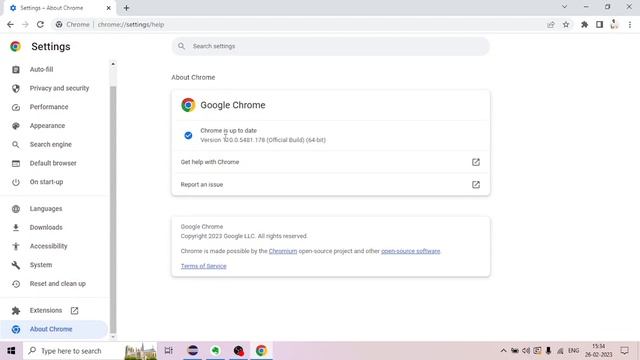Click the volume icon in the system tray
Screen dimensions: 640x360
click(x=526, y=351)
